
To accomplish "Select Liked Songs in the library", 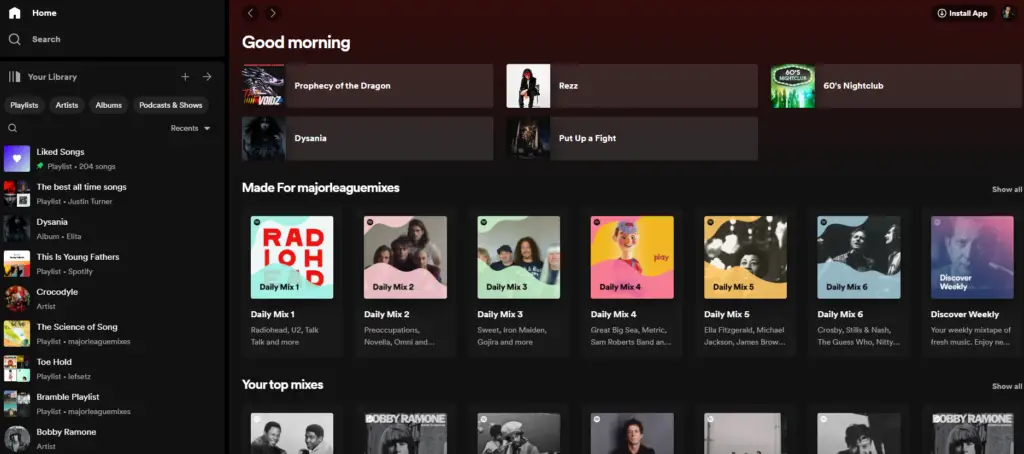I will pyautogui.click(x=112, y=159).
